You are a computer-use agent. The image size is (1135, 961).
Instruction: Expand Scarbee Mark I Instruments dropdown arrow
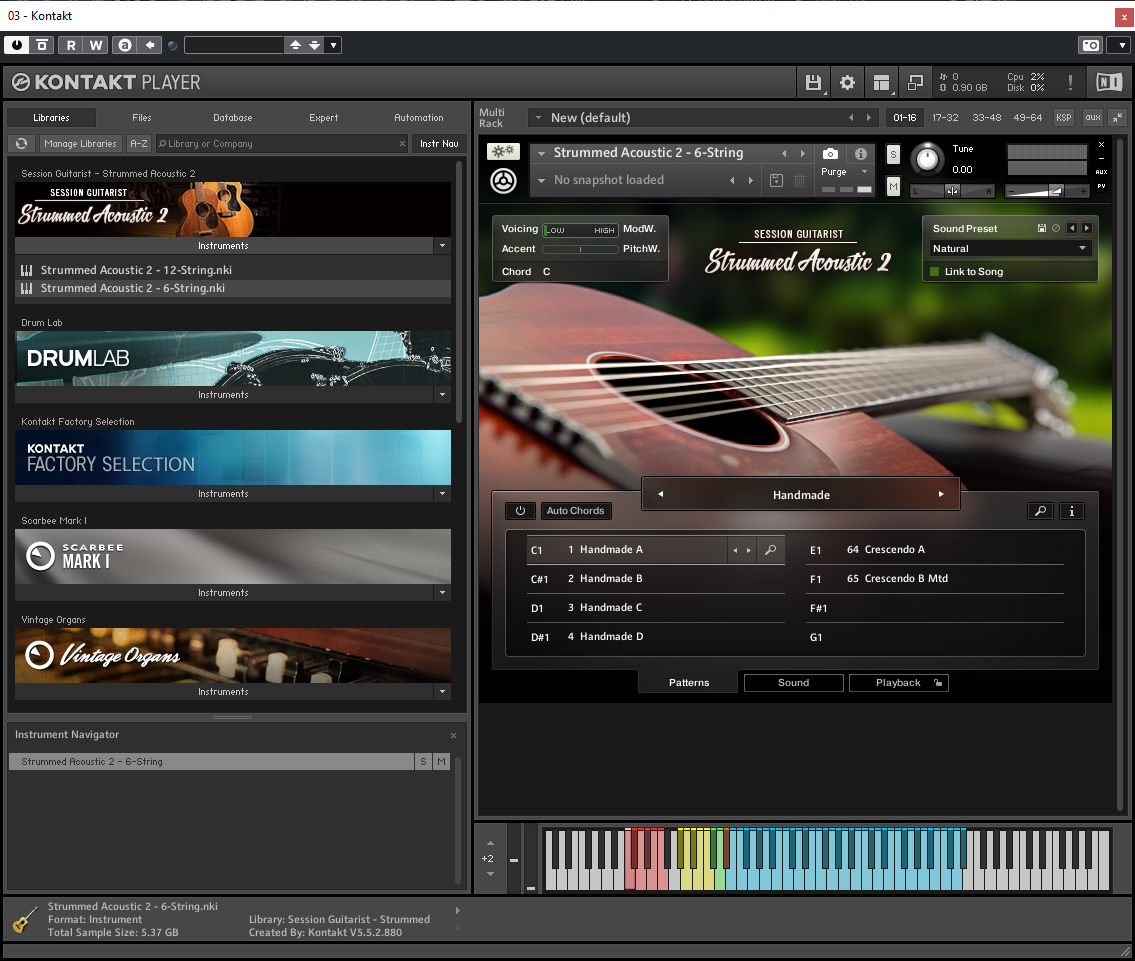click(x=442, y=593)
